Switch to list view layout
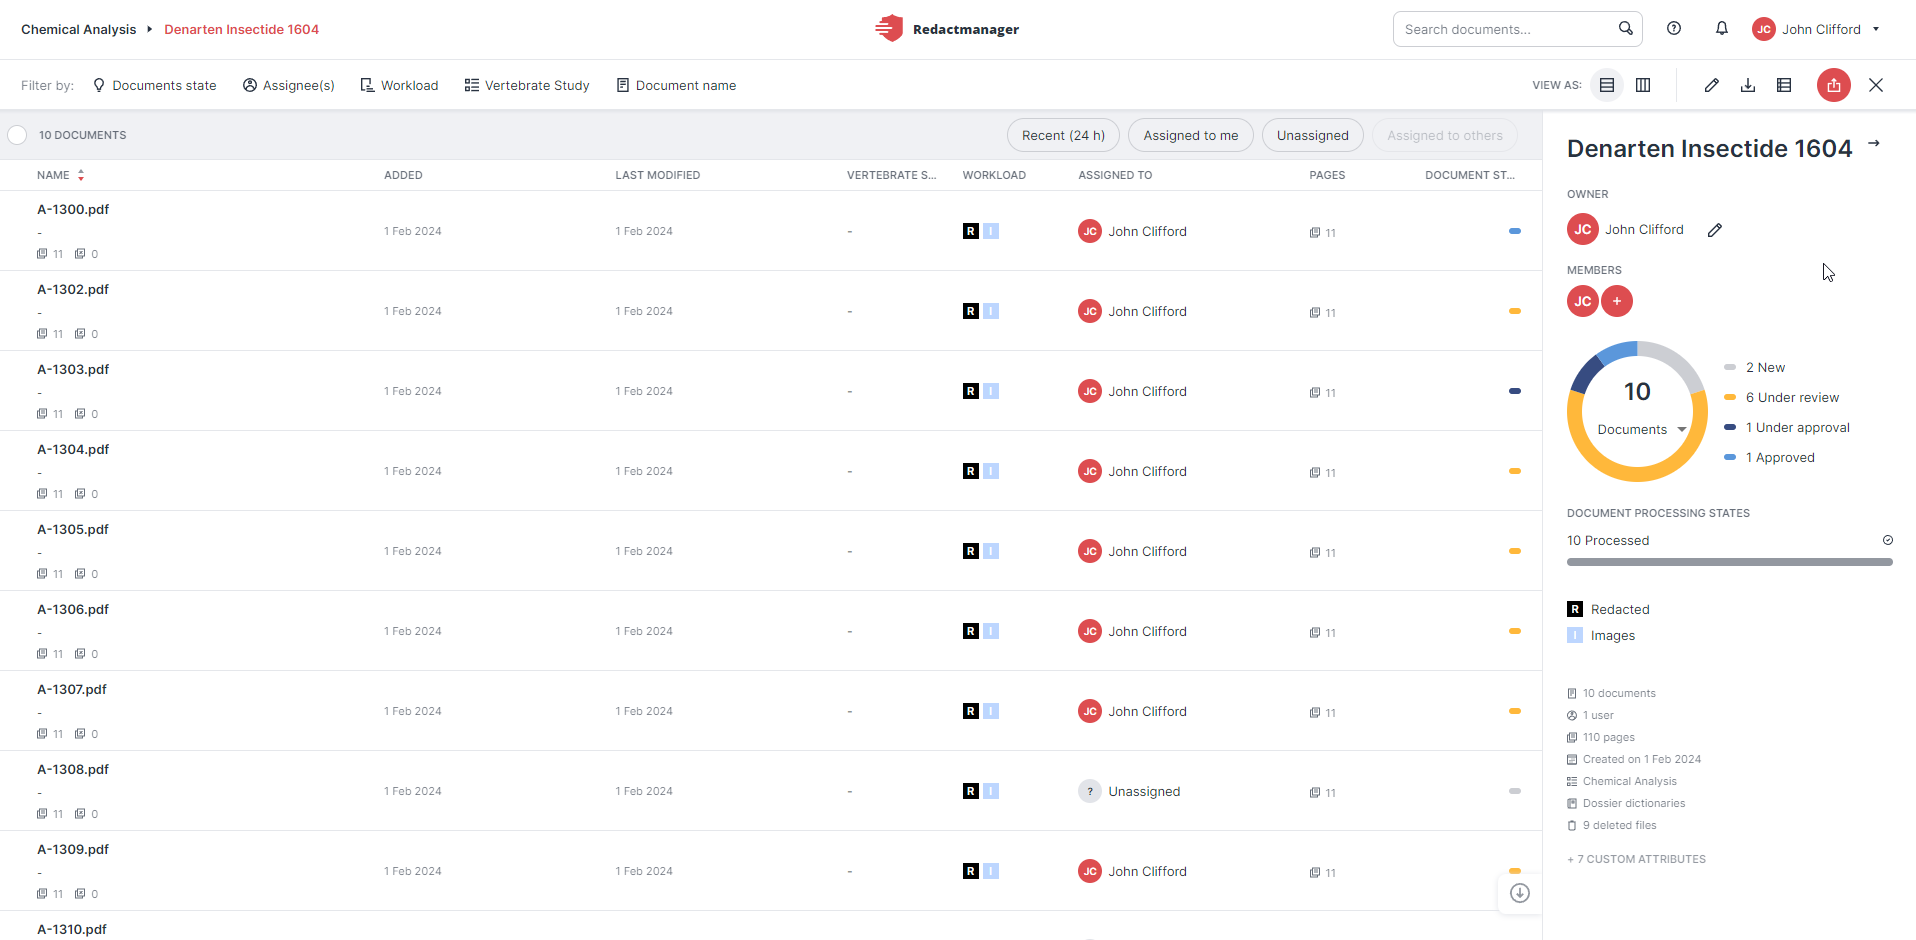 tap(1607, 85)
